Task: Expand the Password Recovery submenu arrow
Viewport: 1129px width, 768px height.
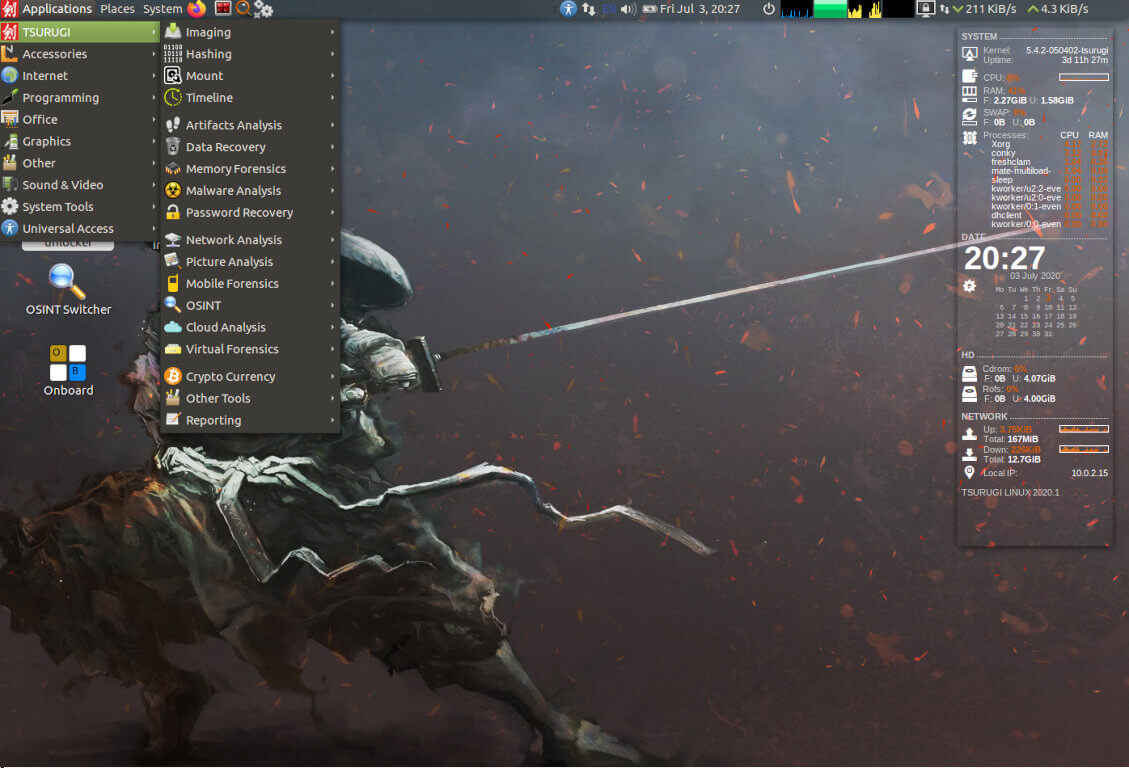Action: [333, 212]
